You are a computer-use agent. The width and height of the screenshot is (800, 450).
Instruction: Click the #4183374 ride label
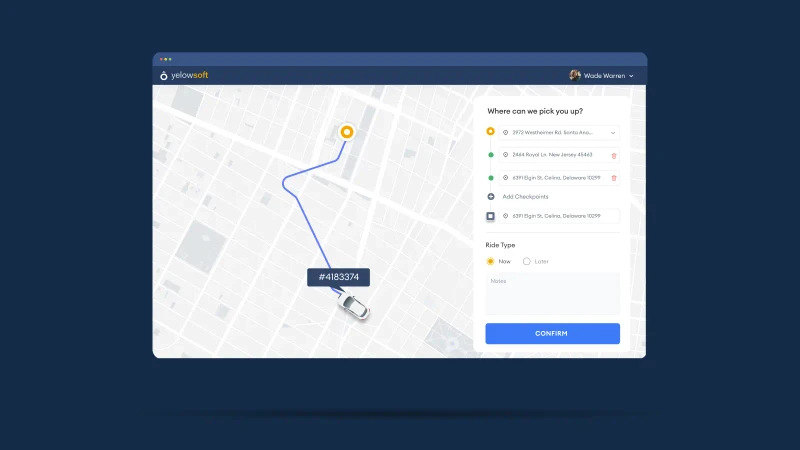[338, 277]
